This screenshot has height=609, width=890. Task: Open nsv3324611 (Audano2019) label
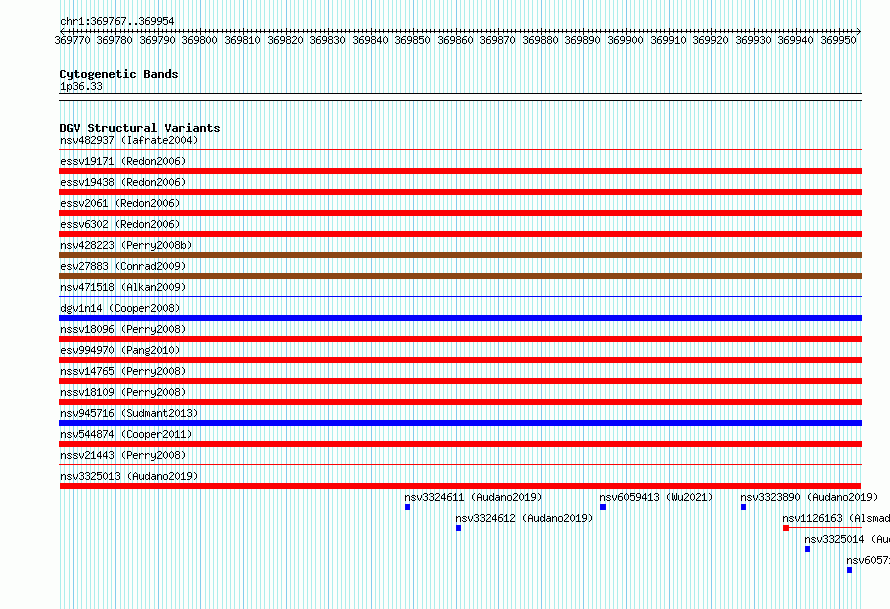pyautogui.click(x=473, y=497)
